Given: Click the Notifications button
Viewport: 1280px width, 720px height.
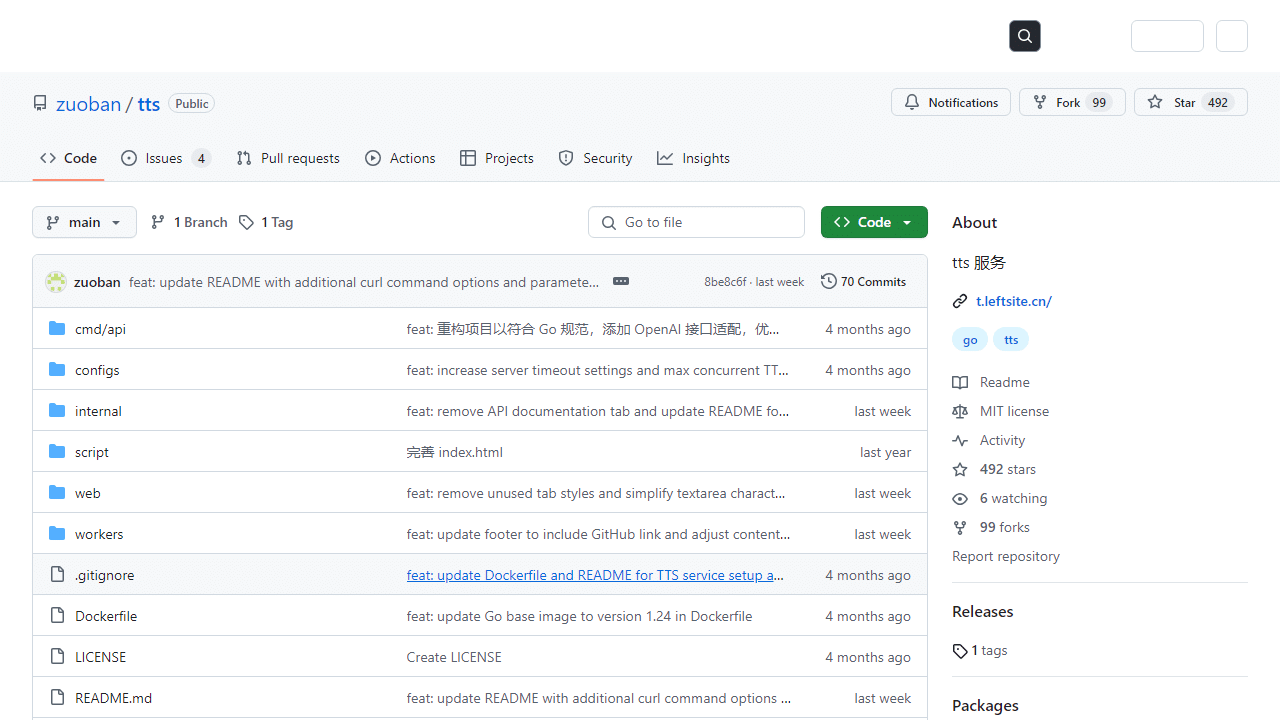Looking at the screenshot, I should click(951, 102).
